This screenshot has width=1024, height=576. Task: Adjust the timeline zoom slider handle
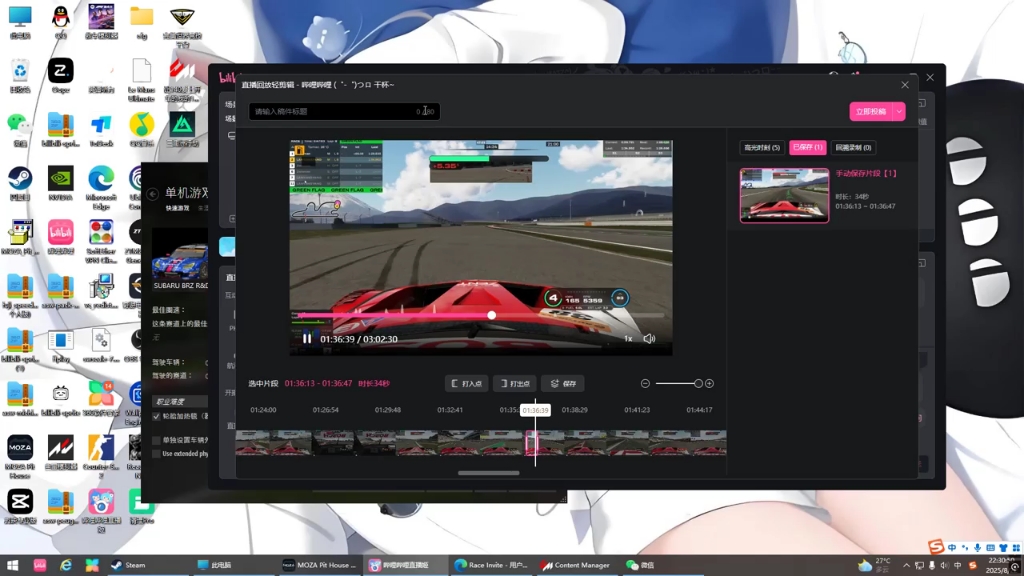click(x=698, y=383)
